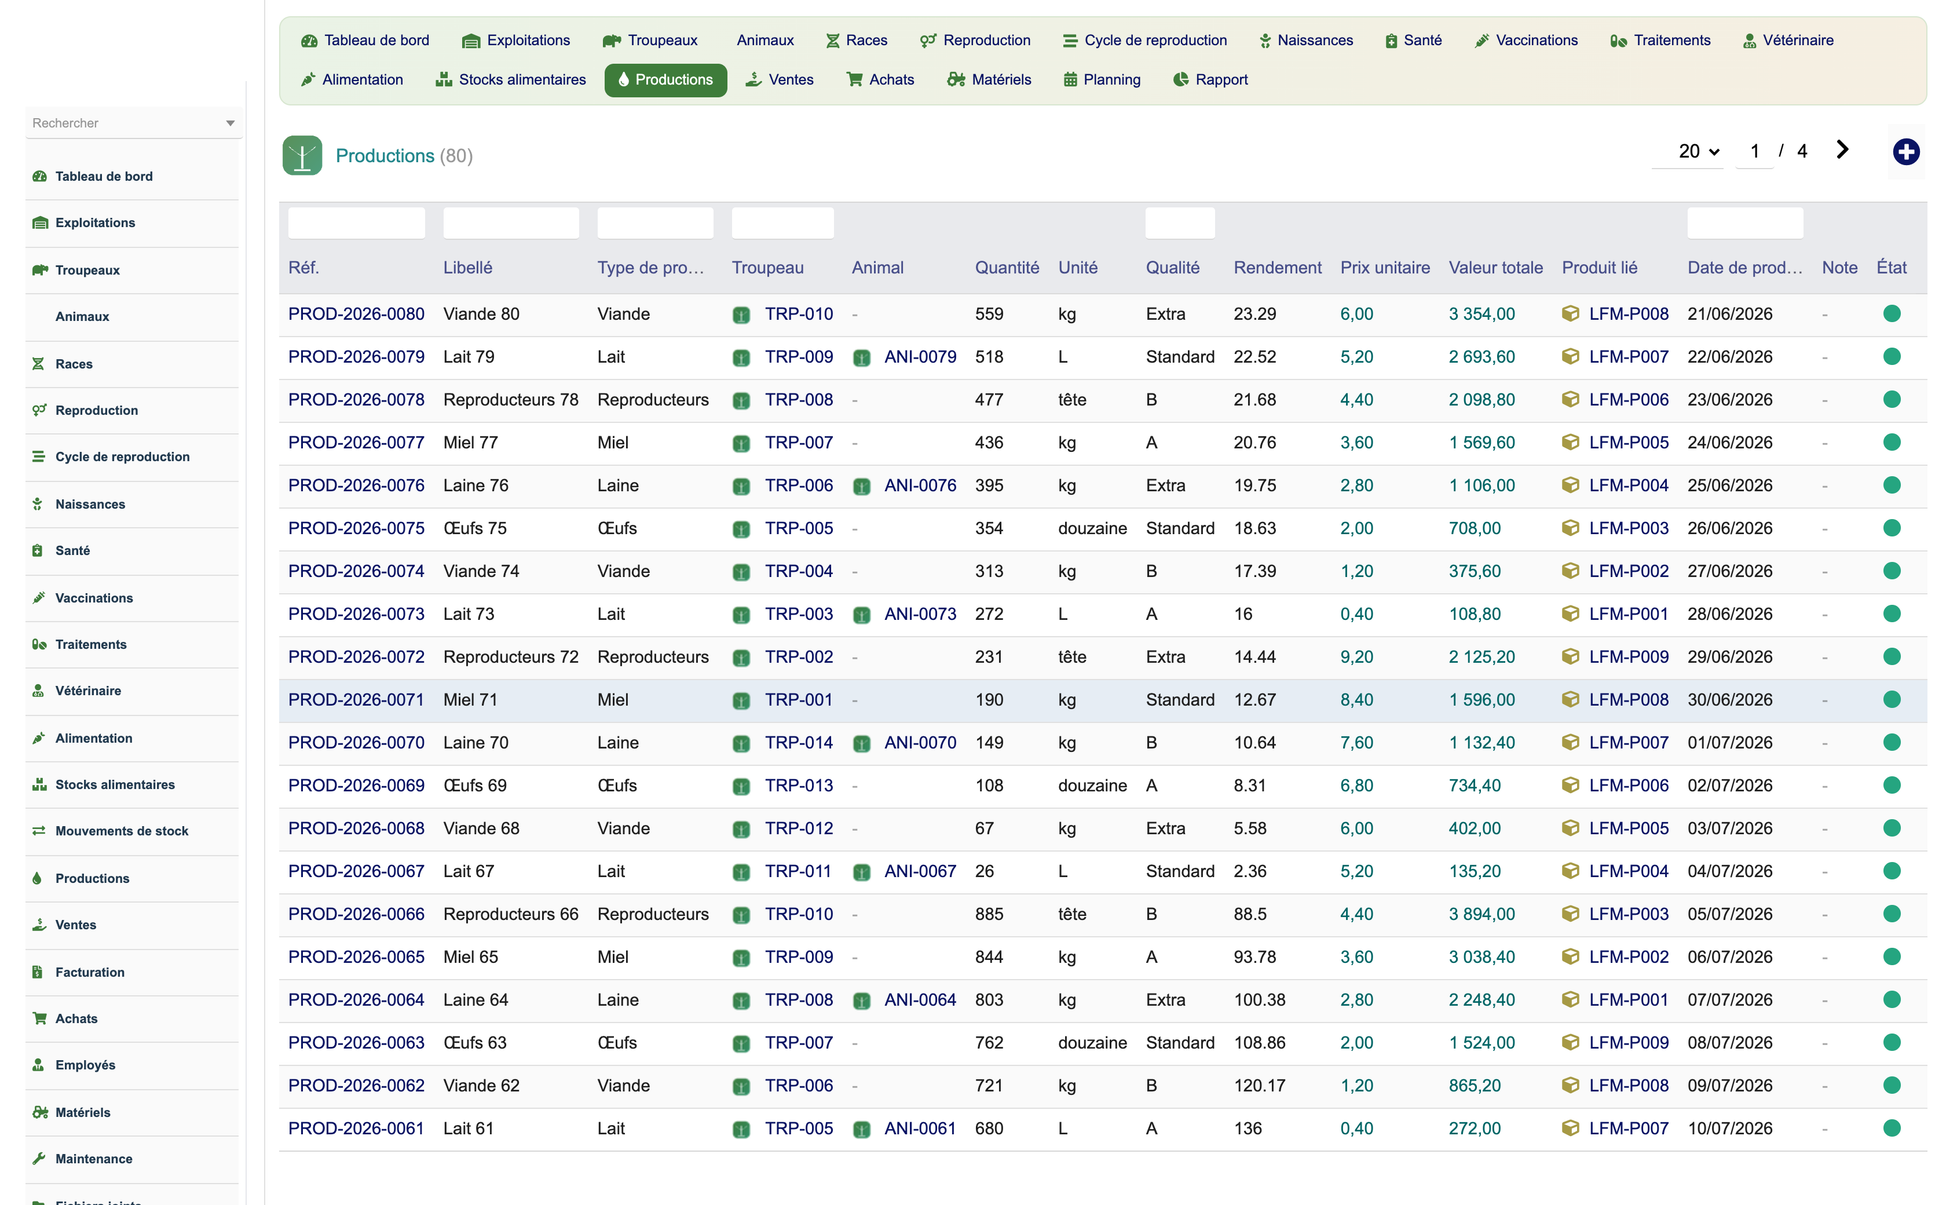
Task: Open the Traitements tab in top menu
Action: (1660, 41)
